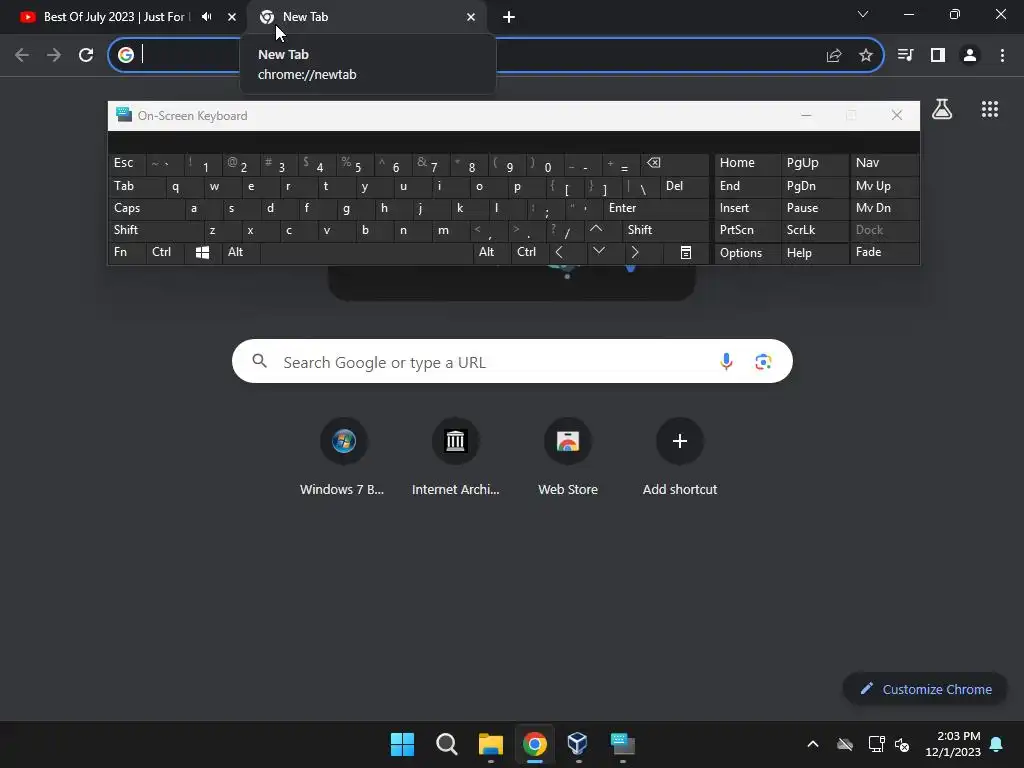Toggle left Ctrl key on keyboard

[x=165, y=253]
